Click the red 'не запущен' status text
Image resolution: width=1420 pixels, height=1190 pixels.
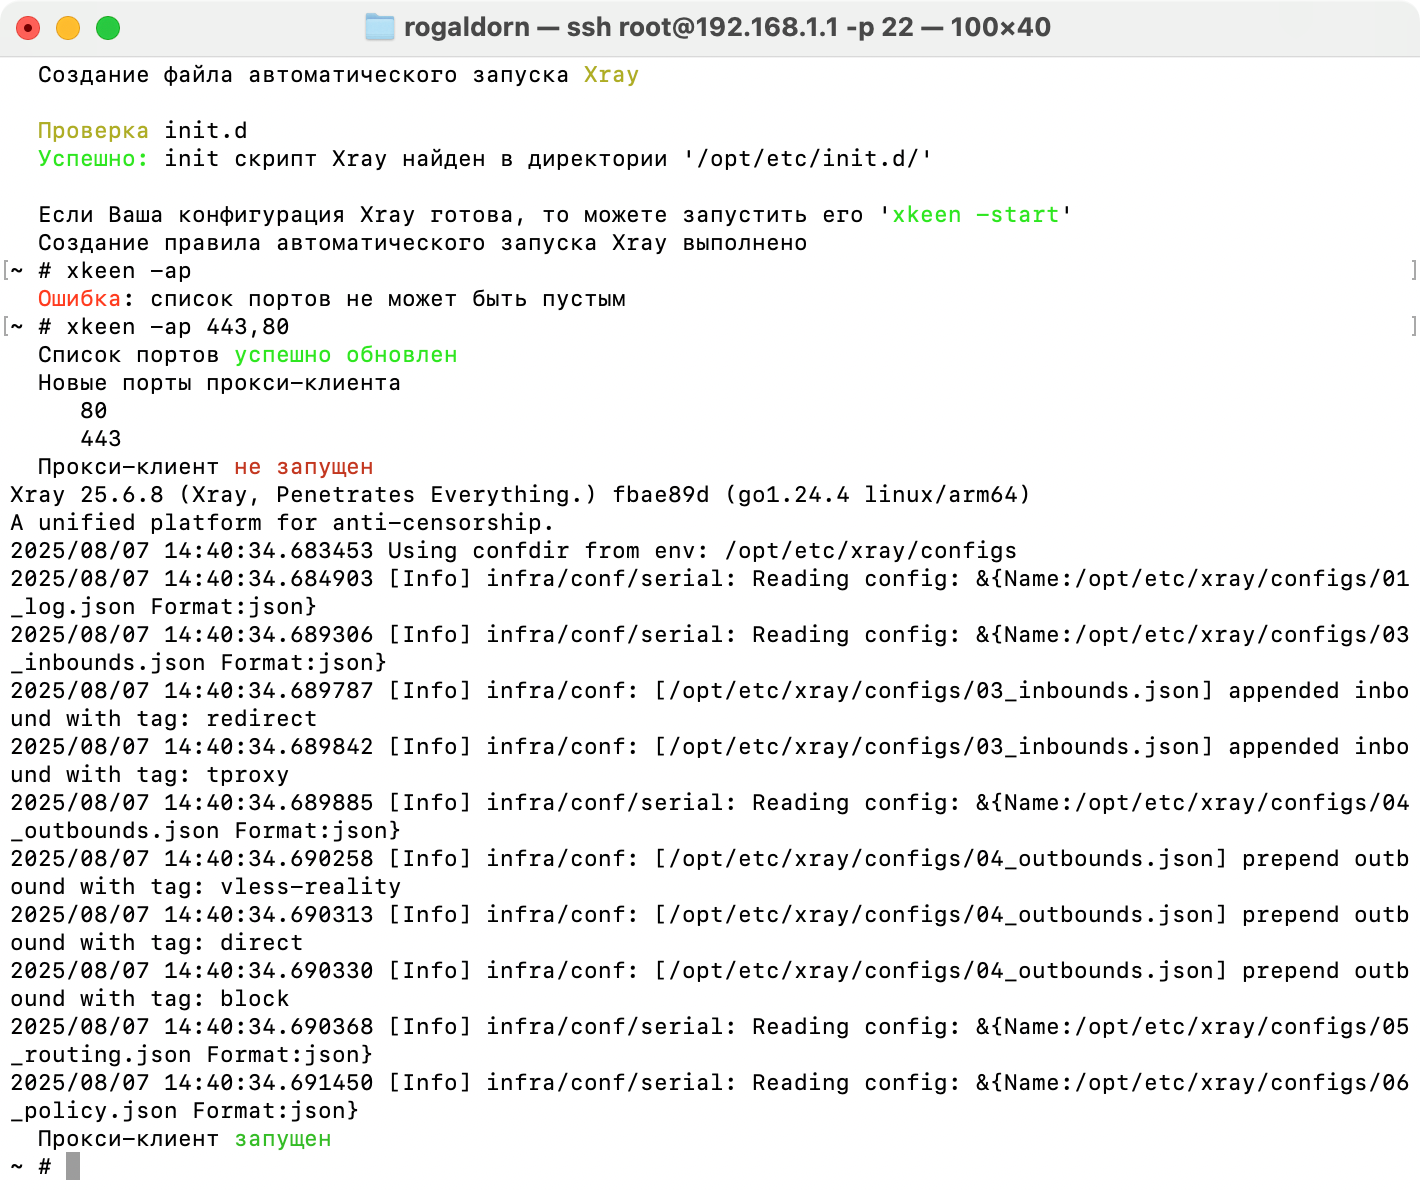coord(303,467)
